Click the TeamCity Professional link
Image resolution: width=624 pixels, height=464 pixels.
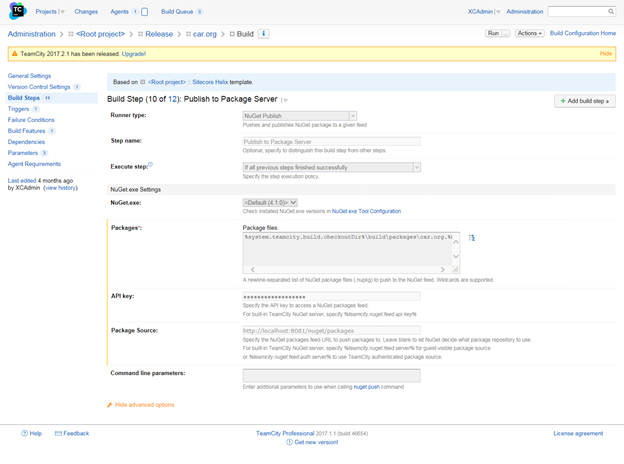[x=285, y=433]
